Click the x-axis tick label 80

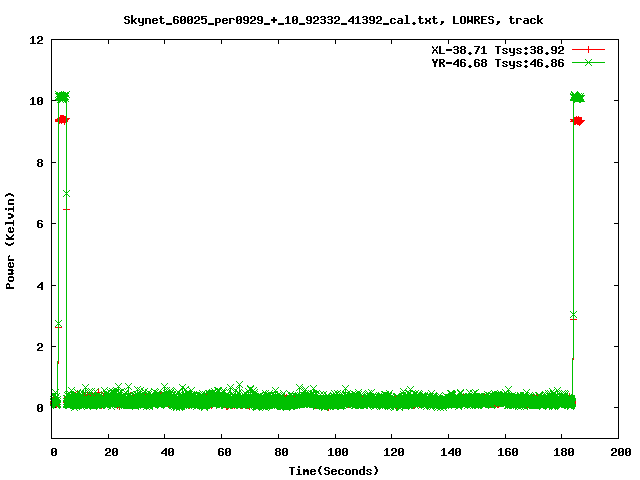[281, 452]
